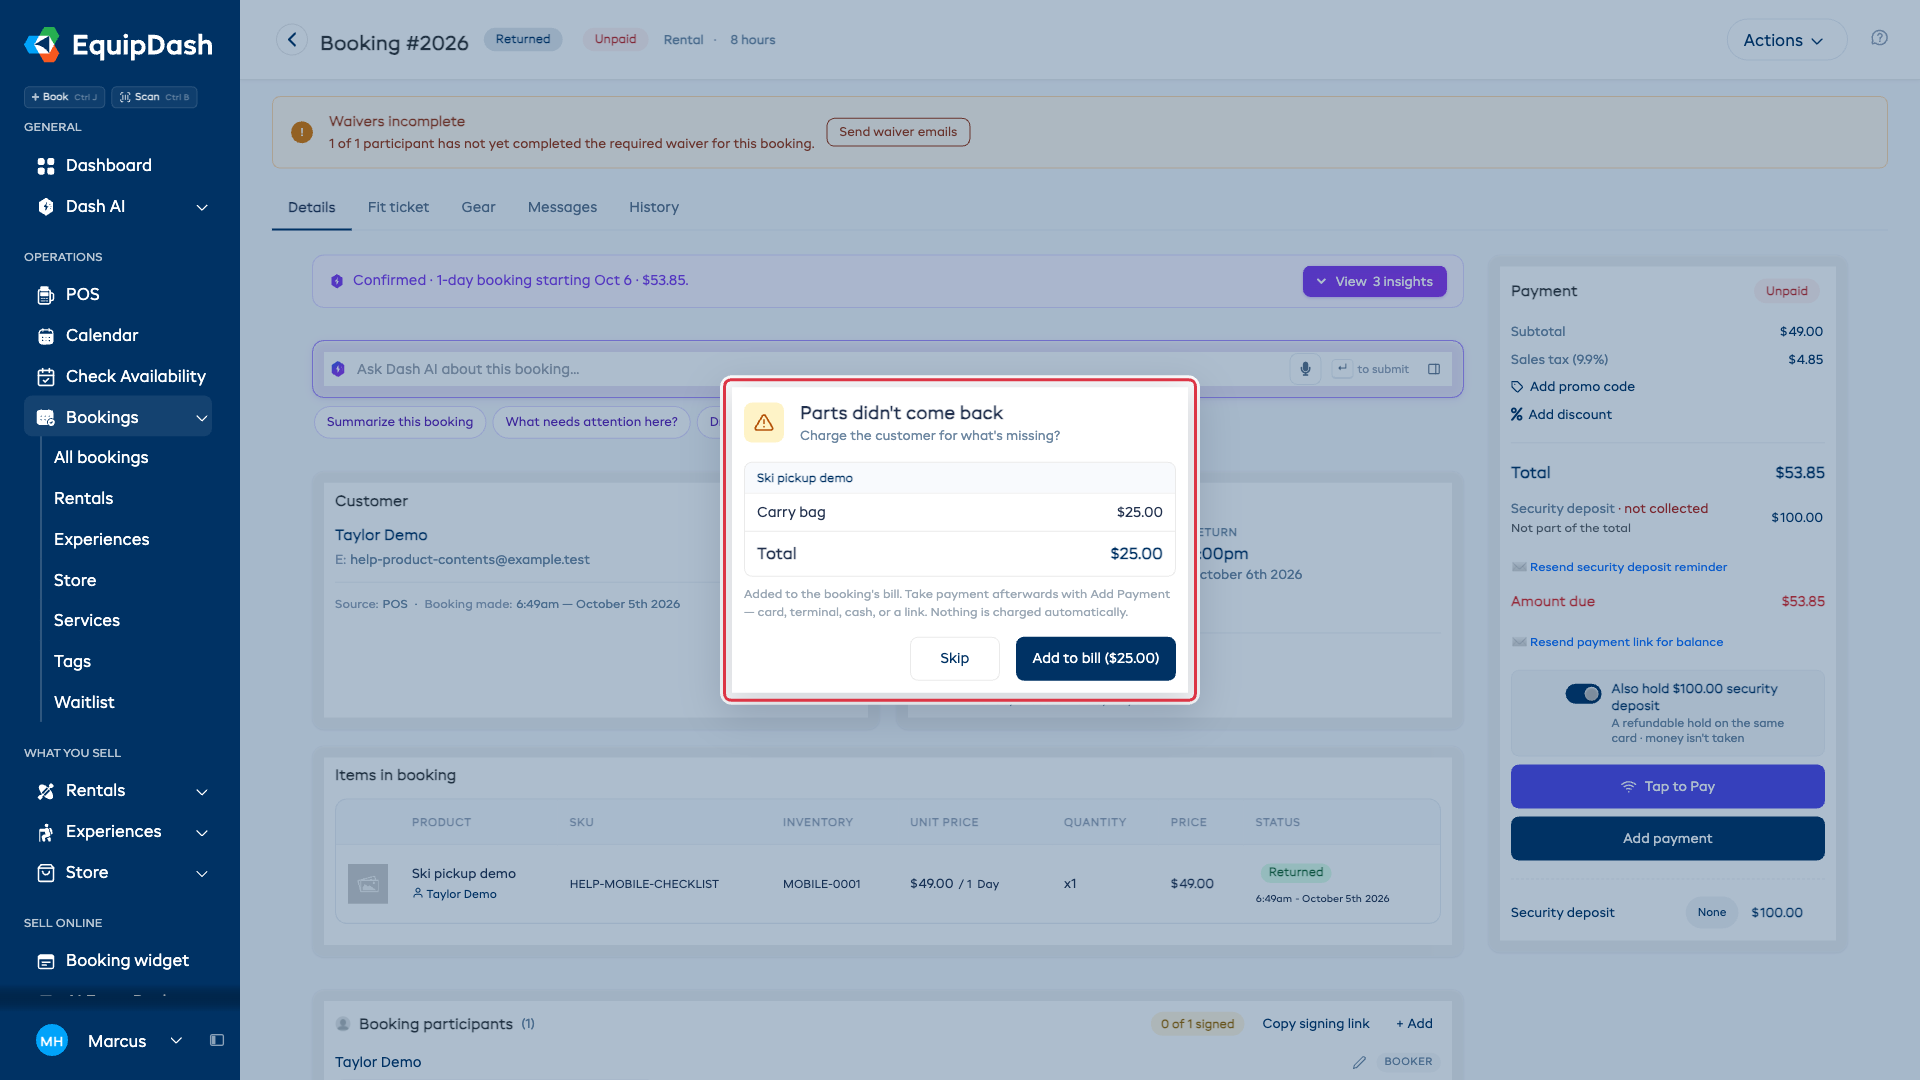The height and width of the screenshot is (1080, 1920).
Task: Click the sidebar collapse icon next to Marcus
Action: pos(217,1040)
